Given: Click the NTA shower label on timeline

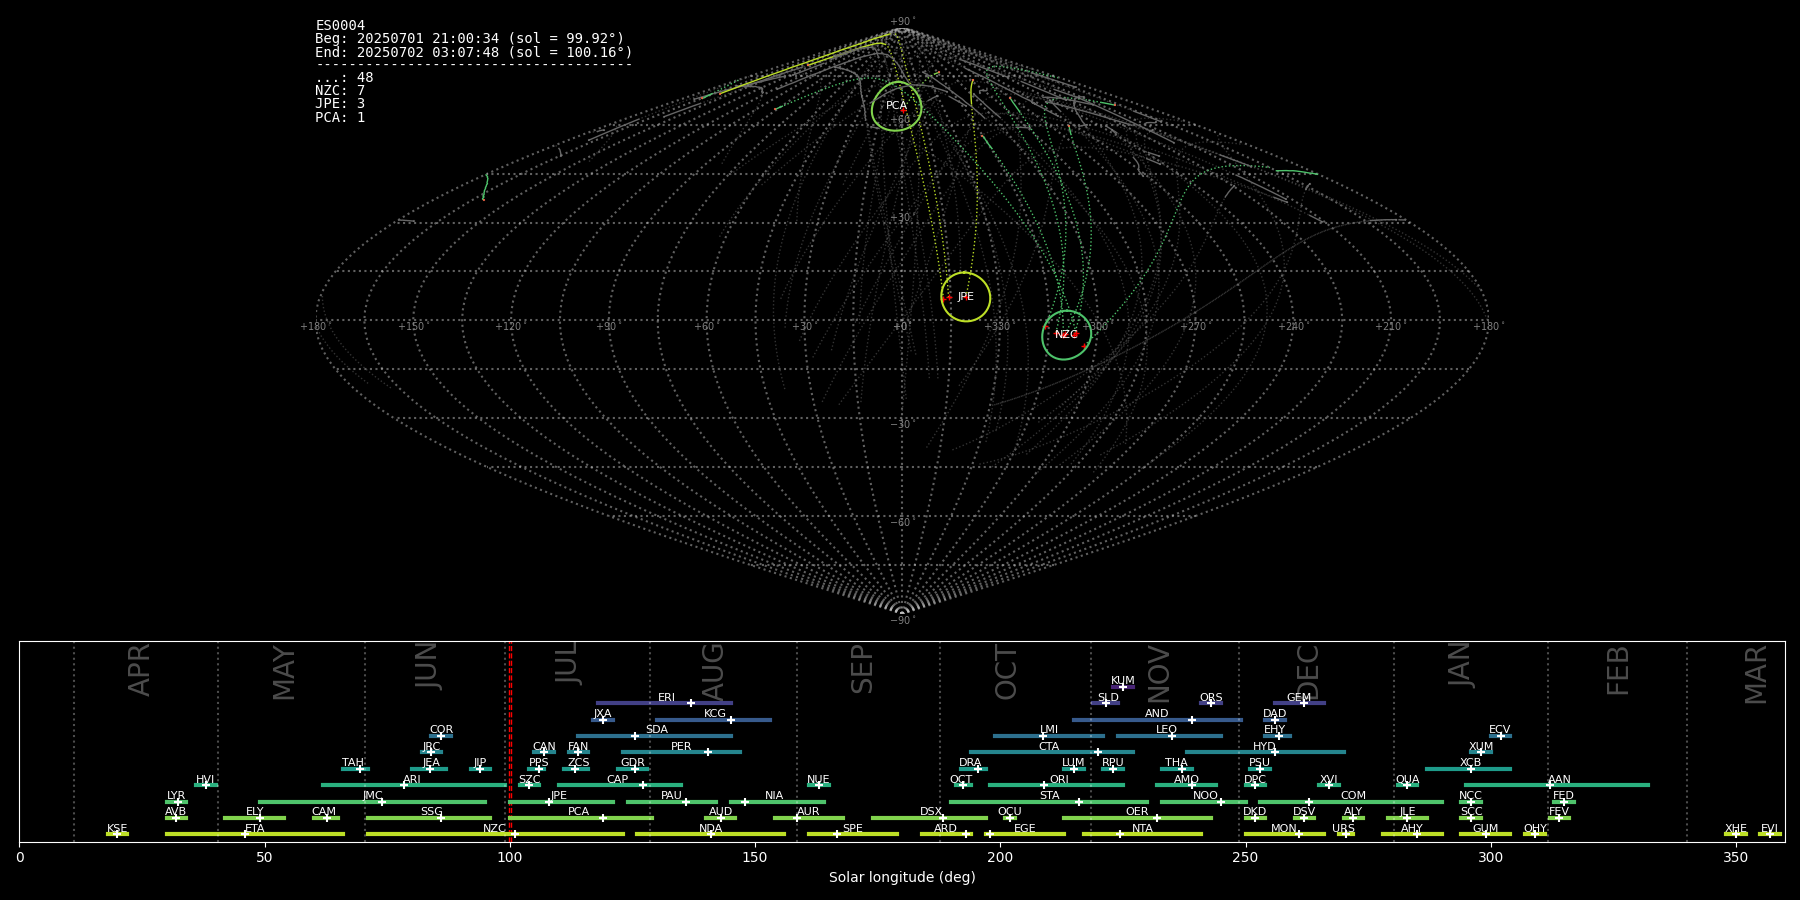Looking at the screenshot, I should point(1142,829).
